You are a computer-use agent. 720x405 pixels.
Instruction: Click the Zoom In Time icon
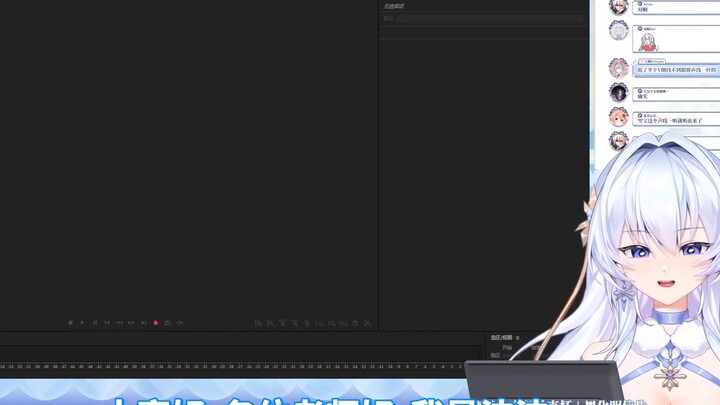tap(282, 323)
